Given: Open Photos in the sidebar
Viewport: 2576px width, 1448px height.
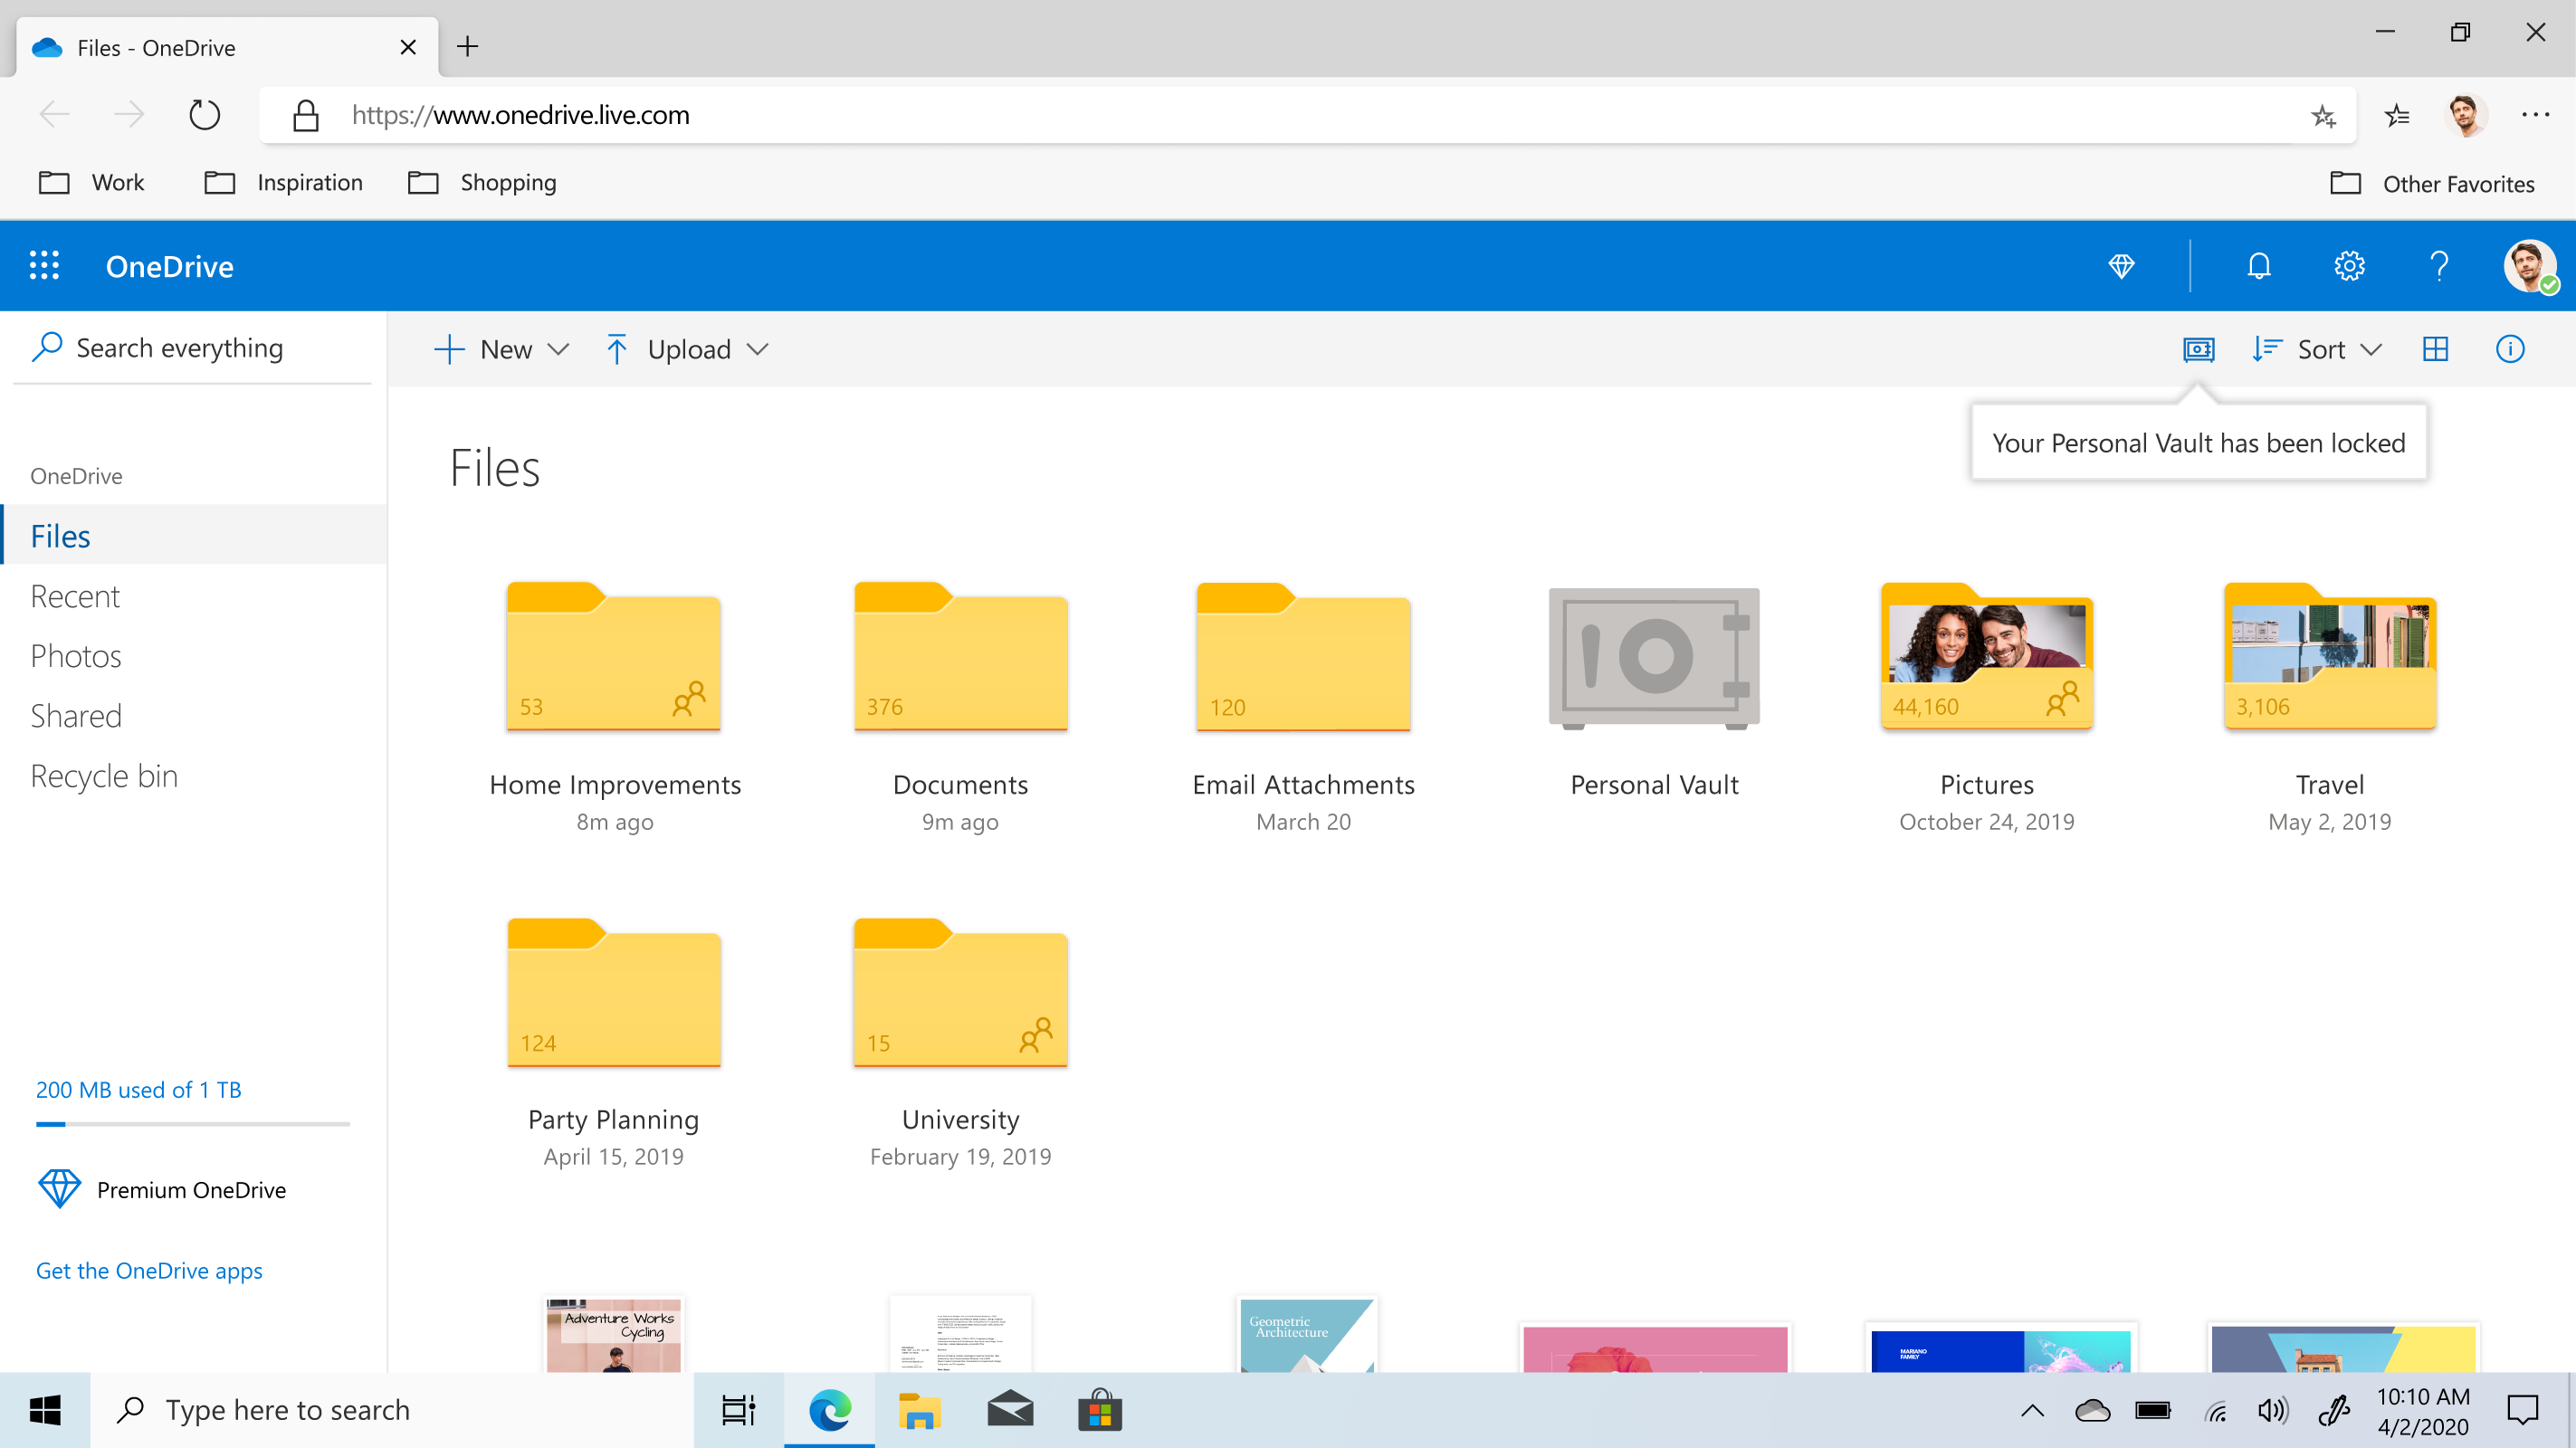Looking at the screenshot, I should click(76, 656).
